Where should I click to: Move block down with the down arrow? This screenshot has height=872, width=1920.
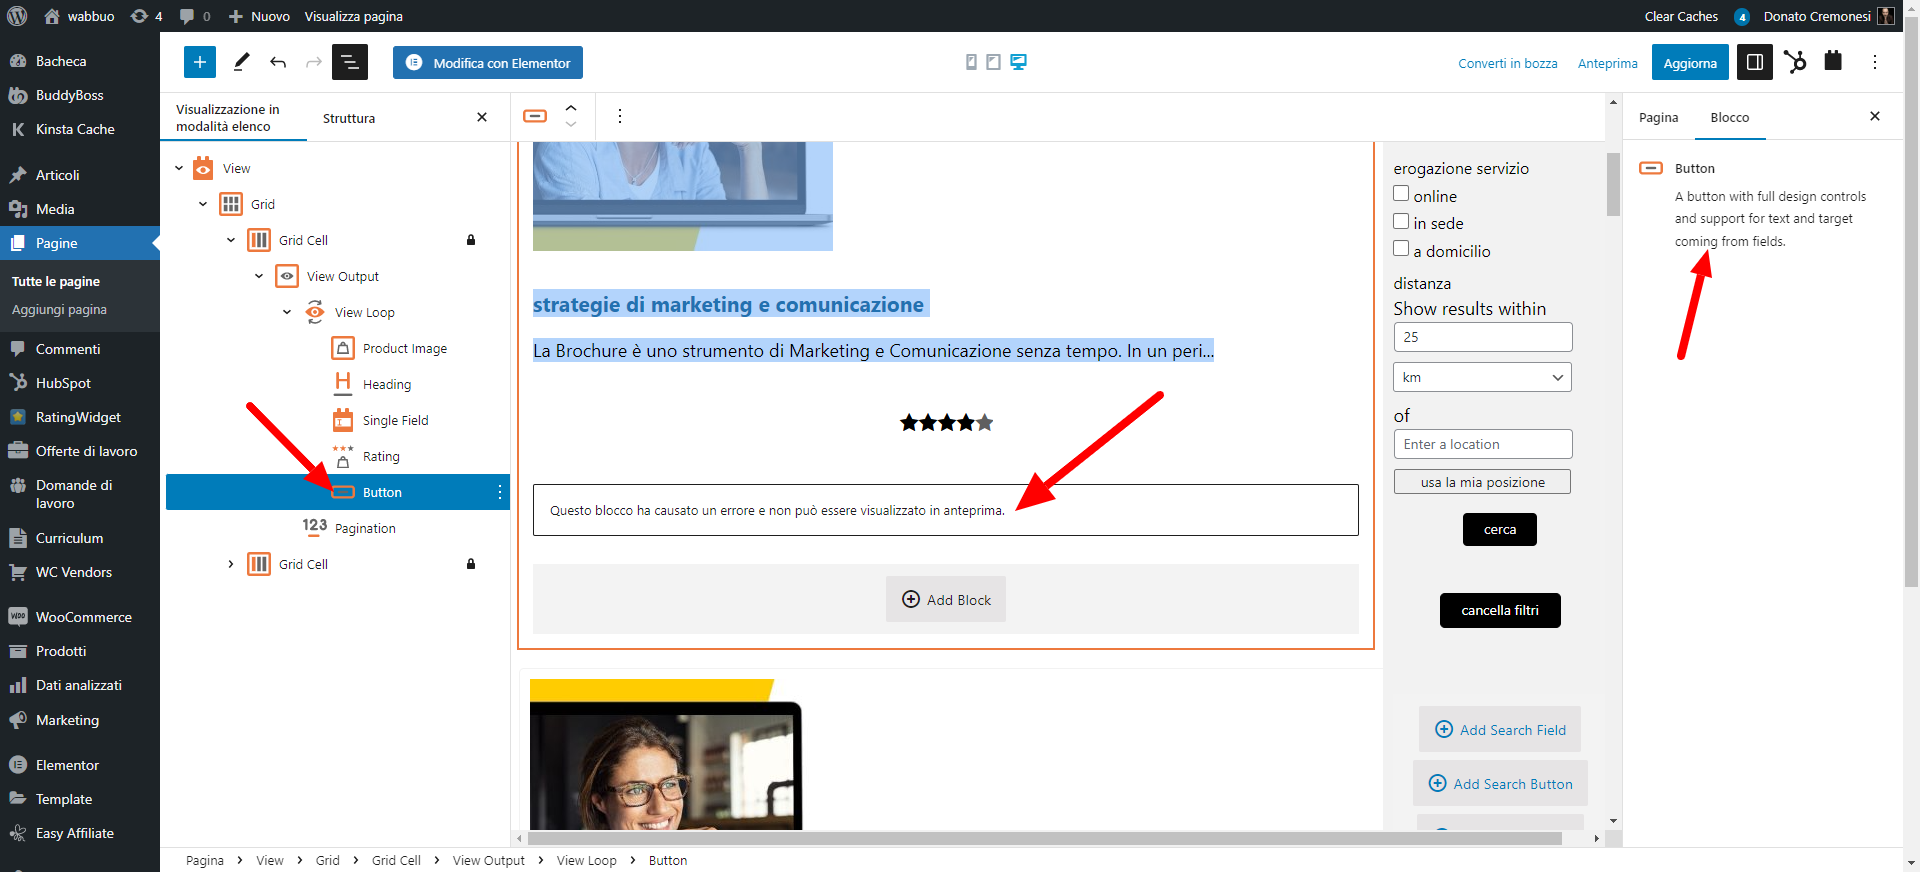571,124
